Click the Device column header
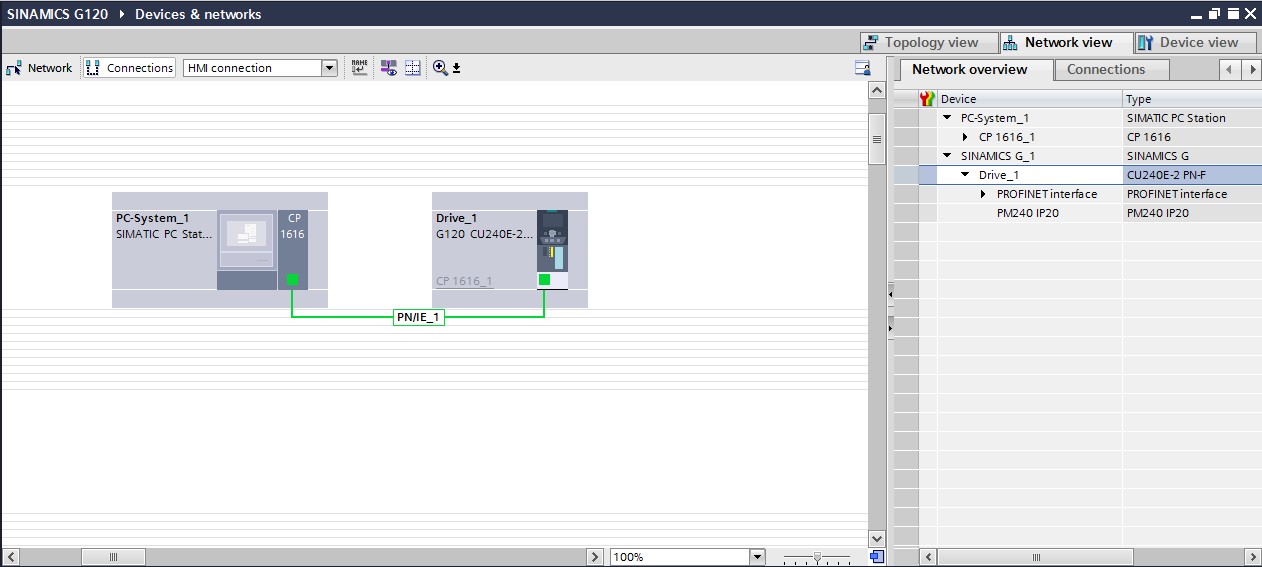 (x=1030, y=99)
